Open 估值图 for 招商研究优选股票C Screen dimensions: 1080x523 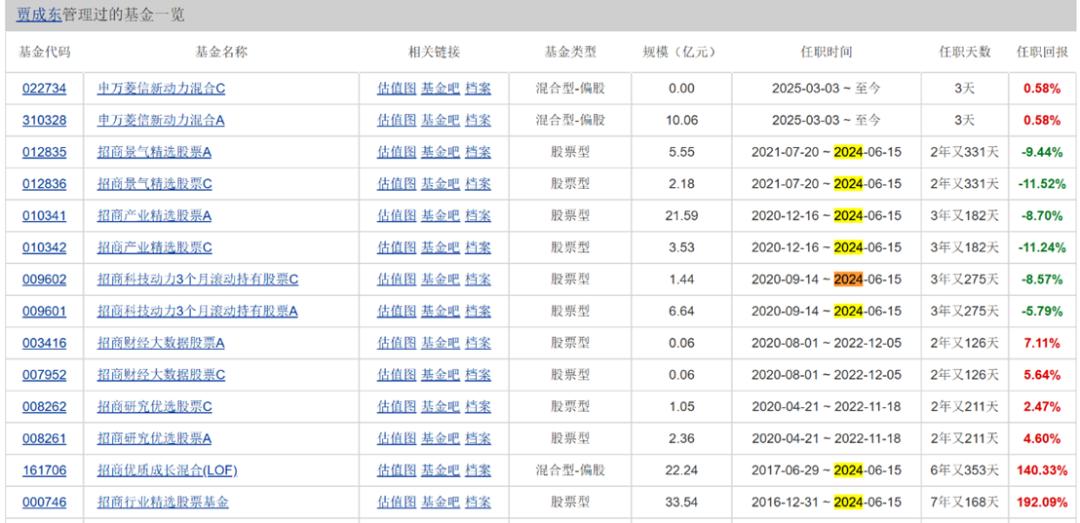[397, 407]
